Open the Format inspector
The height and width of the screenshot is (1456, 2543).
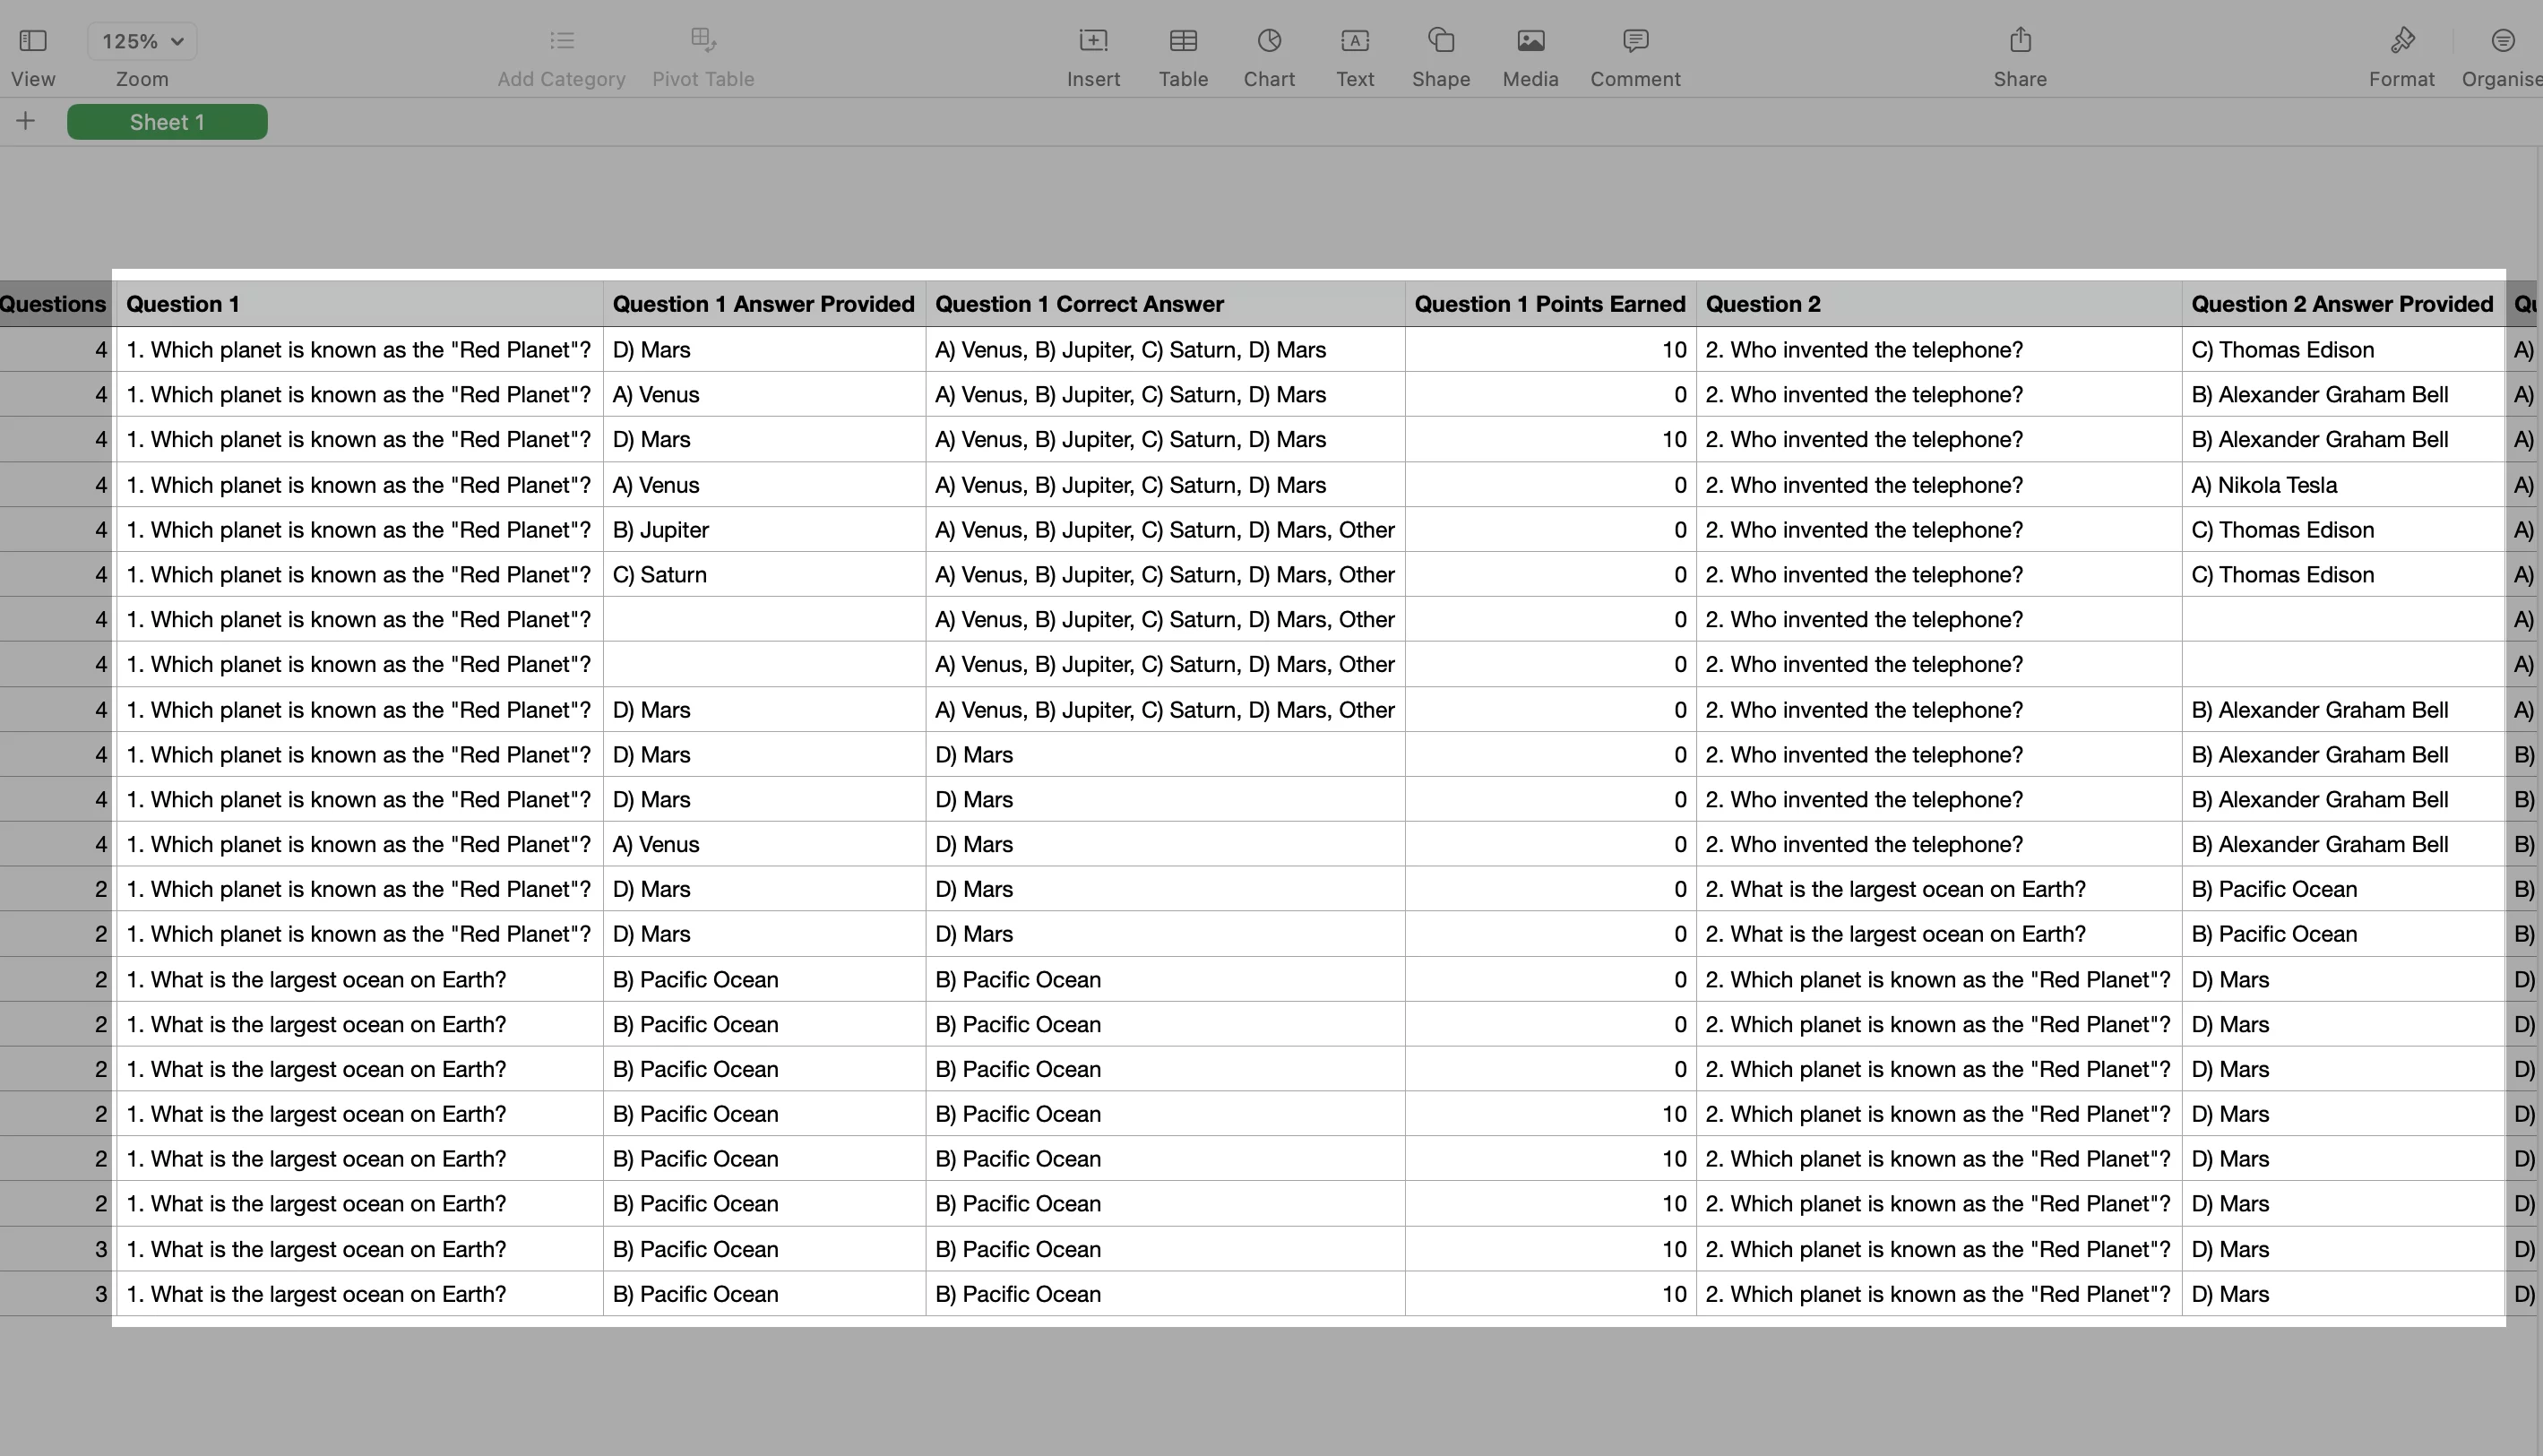click(2402, 41)
